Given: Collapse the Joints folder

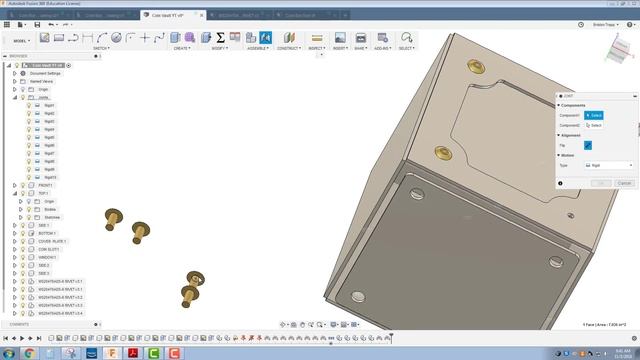Looking at the screenshot, I should coord(15,97).
